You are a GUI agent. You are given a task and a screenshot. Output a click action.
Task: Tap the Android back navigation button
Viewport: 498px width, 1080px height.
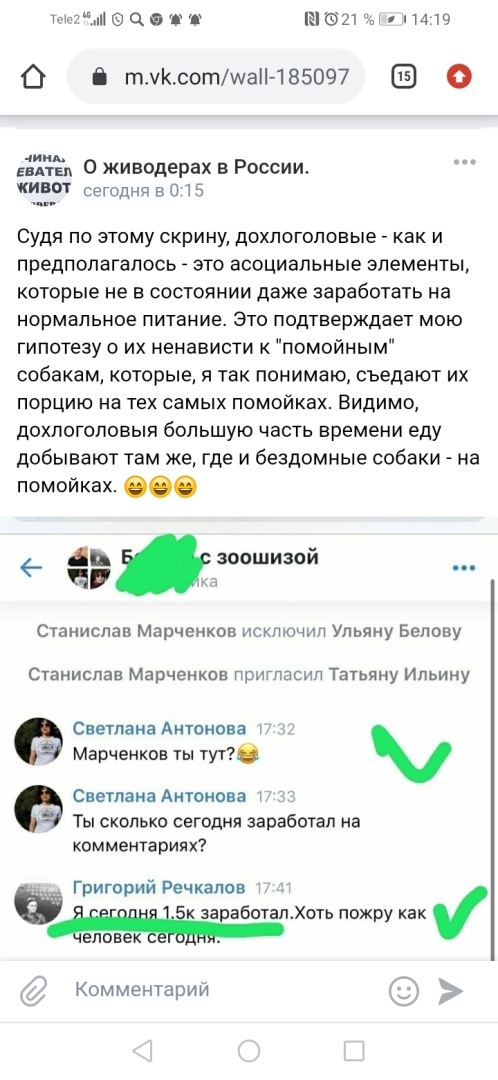click(x=143, y=1050)
